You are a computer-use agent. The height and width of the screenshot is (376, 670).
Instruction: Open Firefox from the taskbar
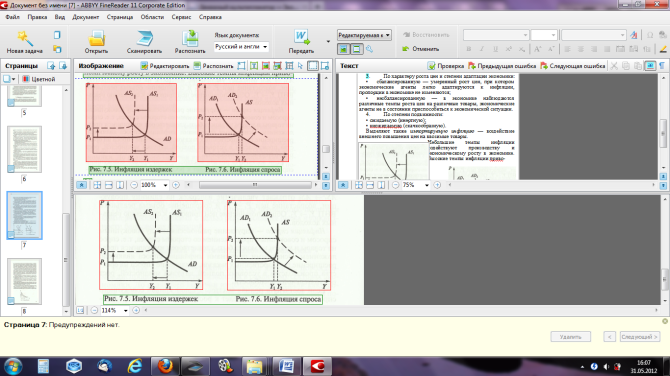(165, 366)
